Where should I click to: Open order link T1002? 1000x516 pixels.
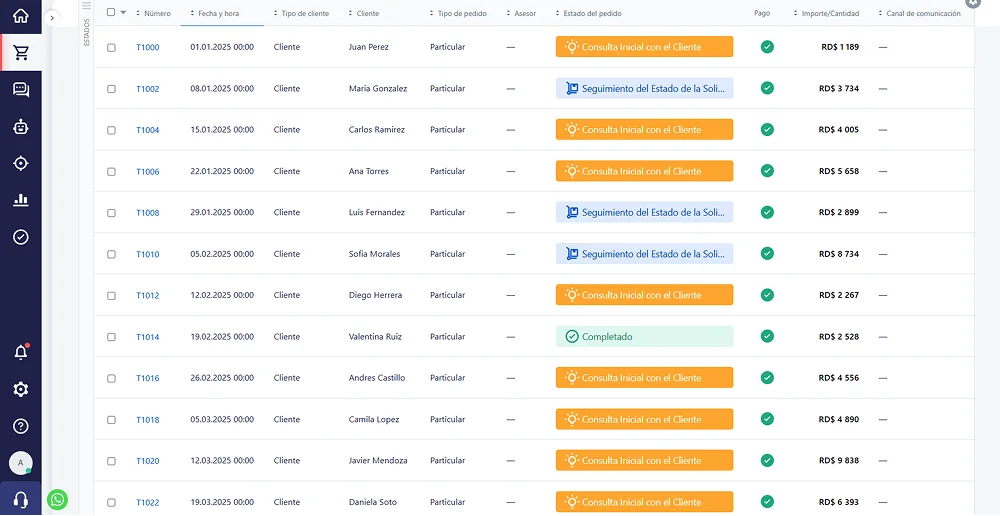coord(148,89)
